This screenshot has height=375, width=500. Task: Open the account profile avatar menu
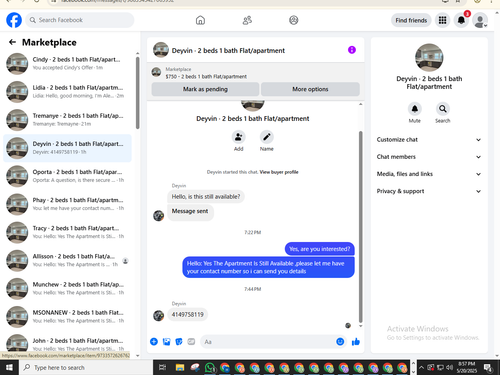480,20
